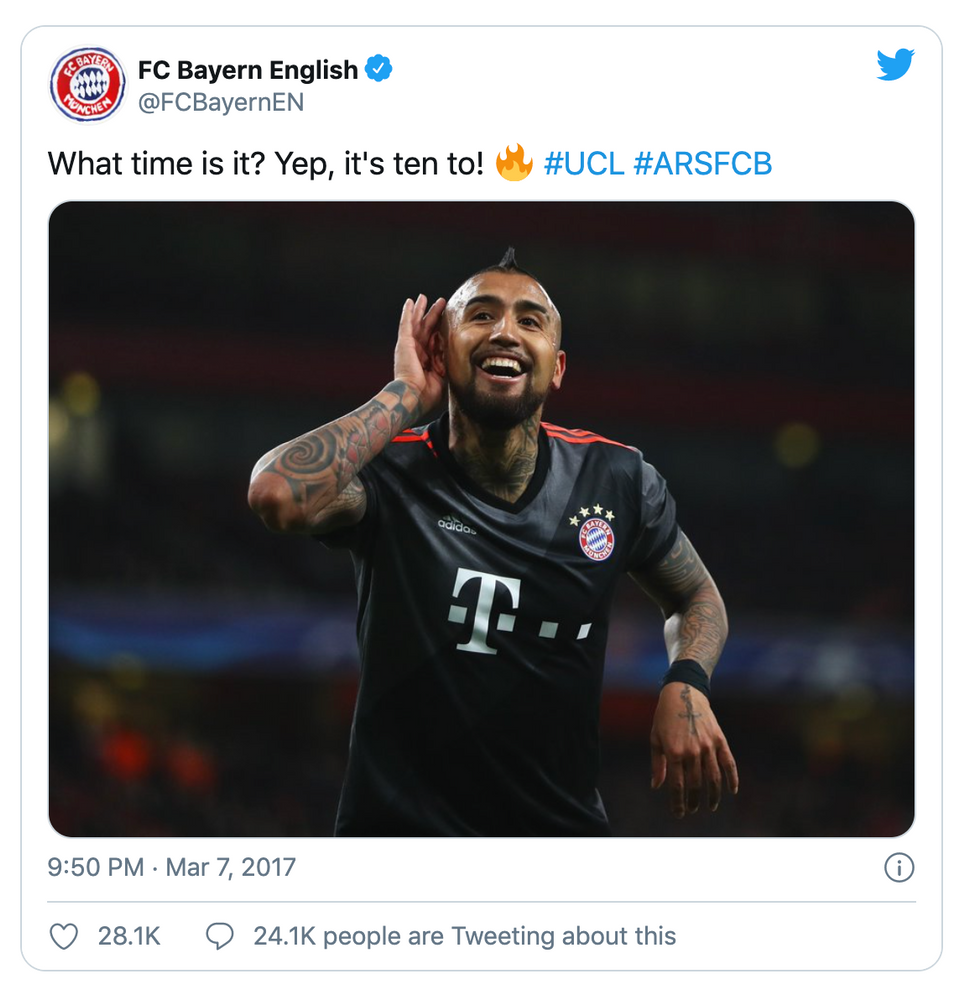Click the fire emoji in the tweet

coord(514,163)
